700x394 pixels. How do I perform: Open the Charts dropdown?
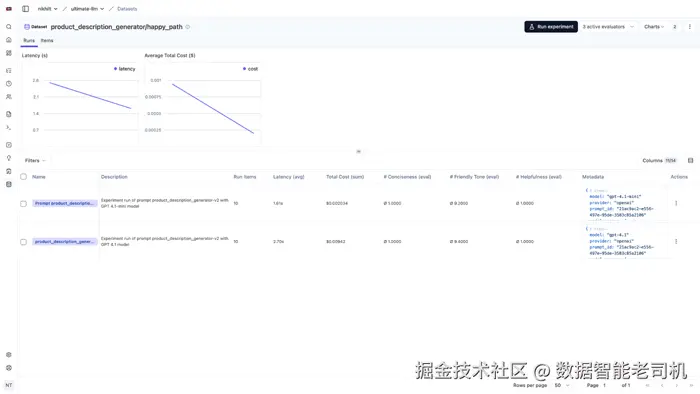pos(654,27)
